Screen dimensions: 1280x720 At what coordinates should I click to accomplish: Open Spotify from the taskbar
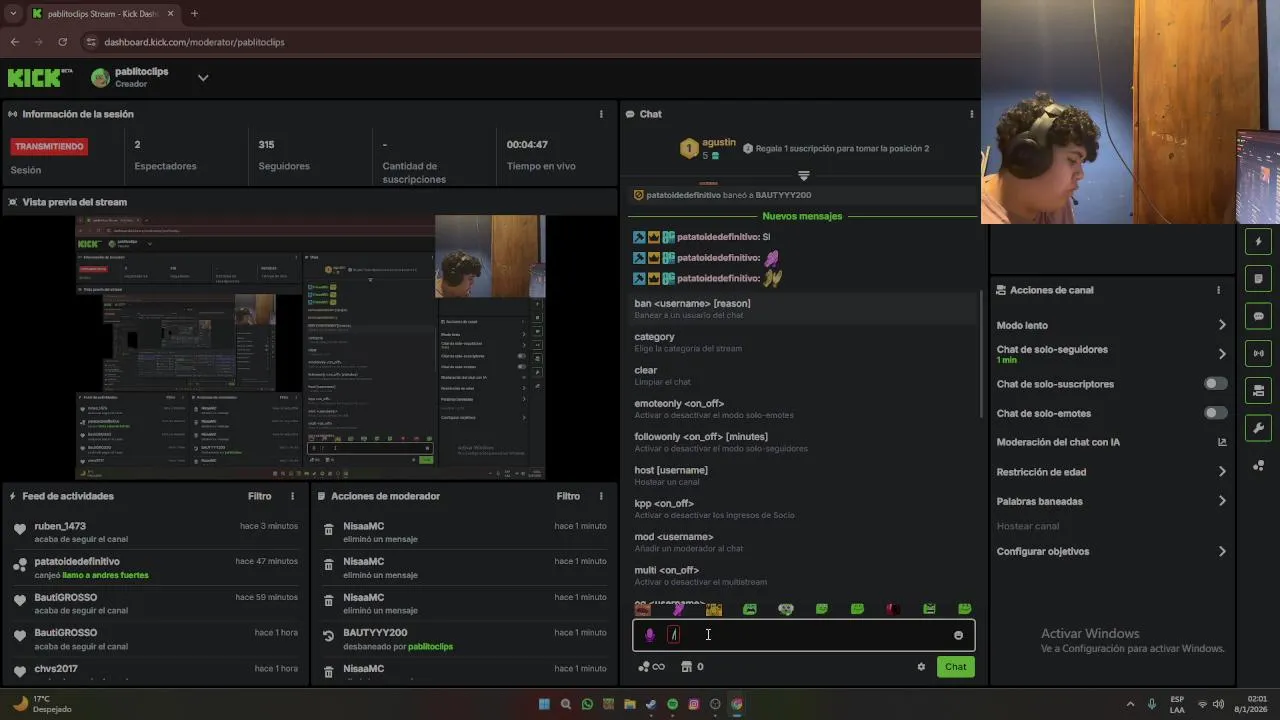672,704
